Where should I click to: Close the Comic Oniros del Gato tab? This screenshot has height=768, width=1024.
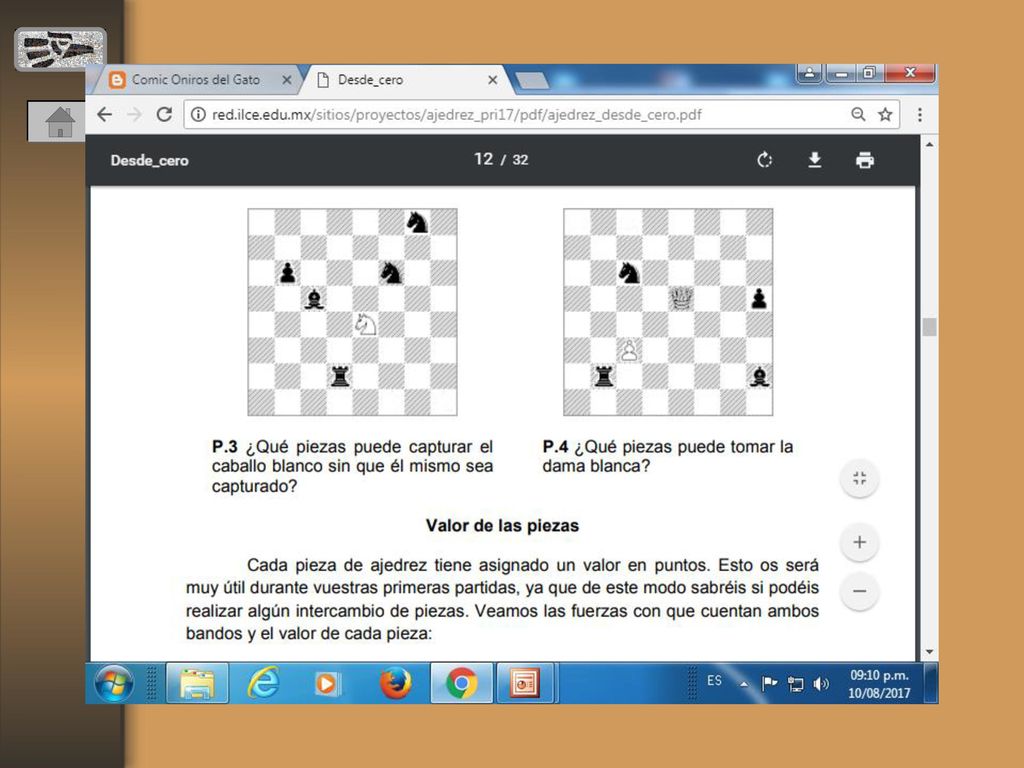[x=286, y=80]
